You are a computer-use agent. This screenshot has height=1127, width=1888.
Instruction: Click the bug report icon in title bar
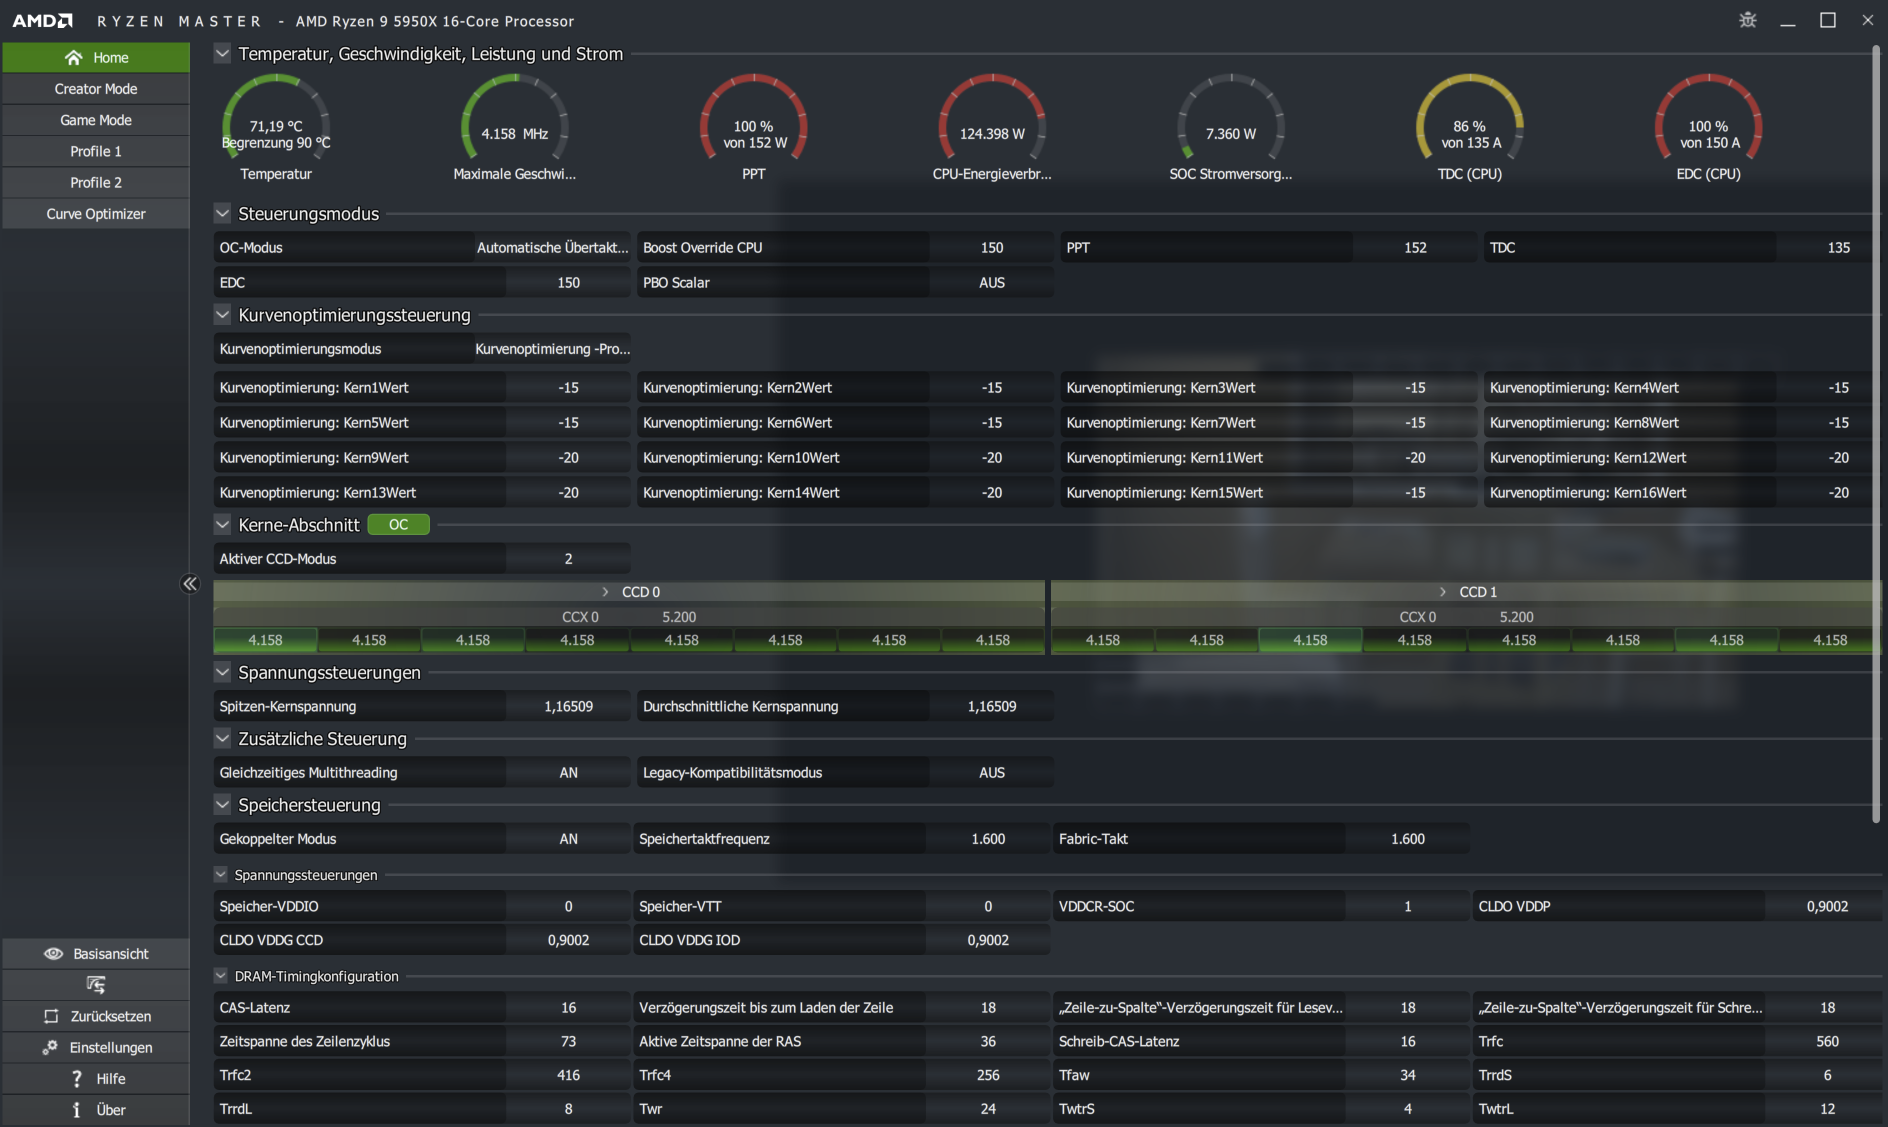pos(1748,20)
